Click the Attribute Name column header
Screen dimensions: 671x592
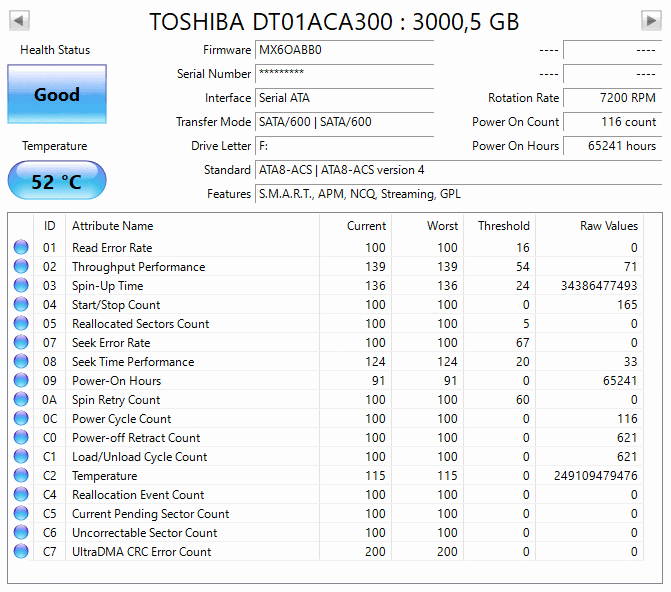[x=193, y=226]
